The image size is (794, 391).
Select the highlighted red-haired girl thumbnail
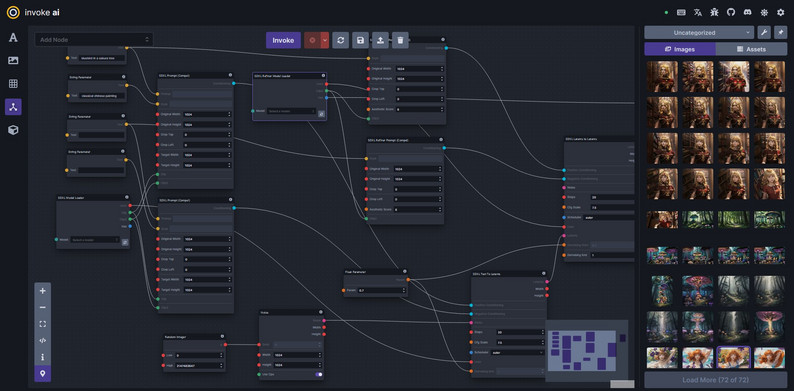coord(734,358)
